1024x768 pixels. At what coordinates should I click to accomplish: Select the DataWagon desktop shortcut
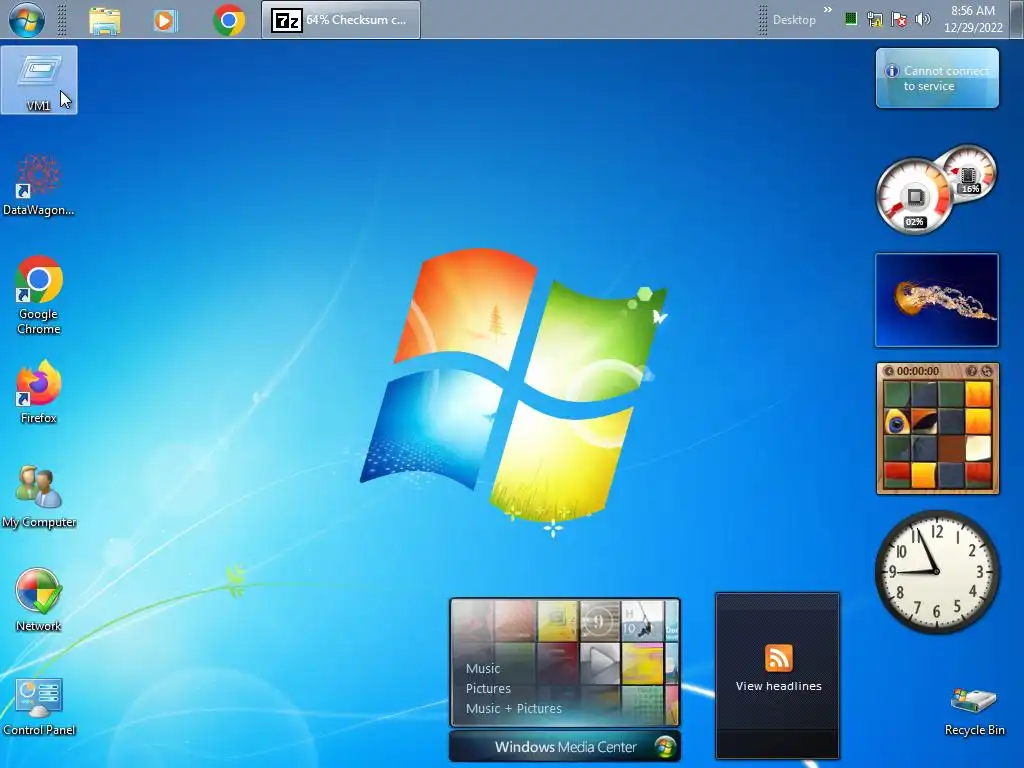(39, 185)
